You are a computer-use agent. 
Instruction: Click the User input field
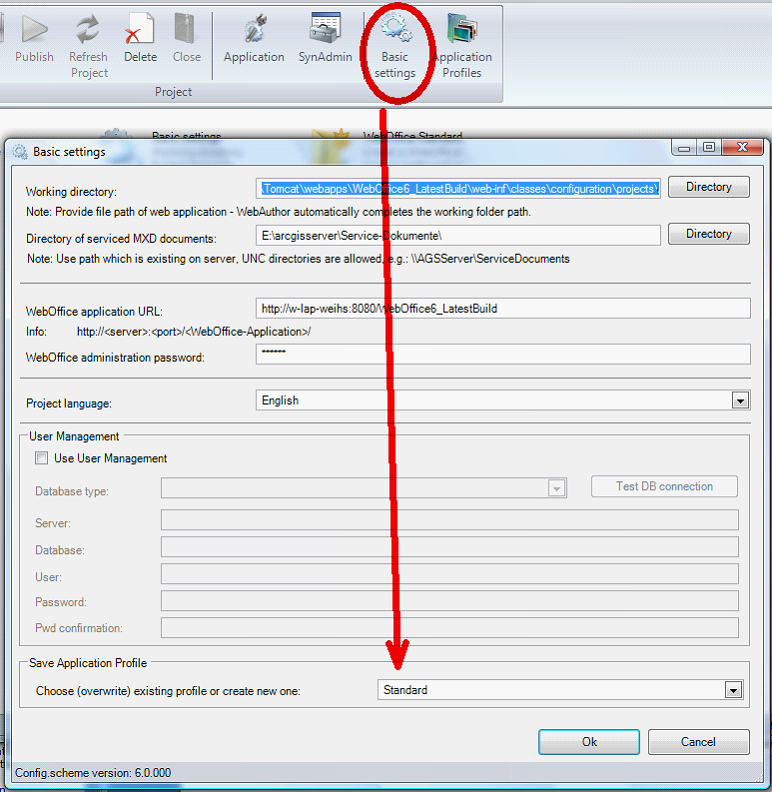(450, 574)
